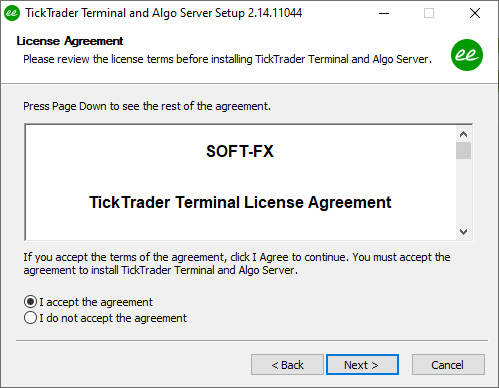499x388 pixels.
Task: Close the setup wizard window
Action: (x=475, y=13)
